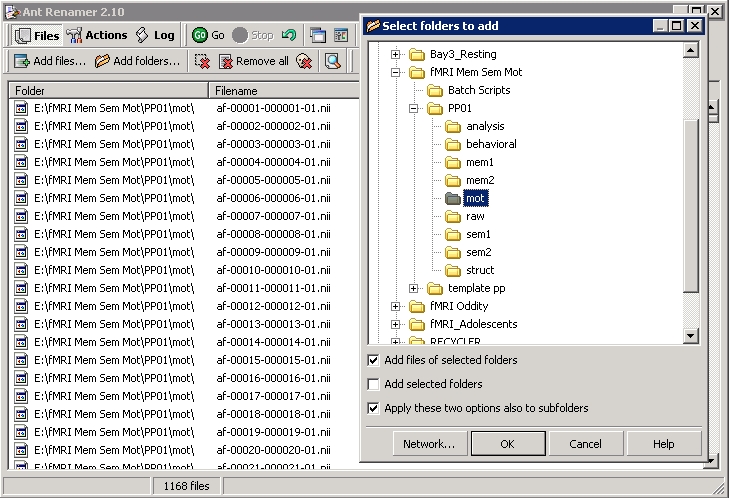Image resolution: width=729 pixels, height=498 pixels.
Task: Confirm with the OK button
Action: 508,444
